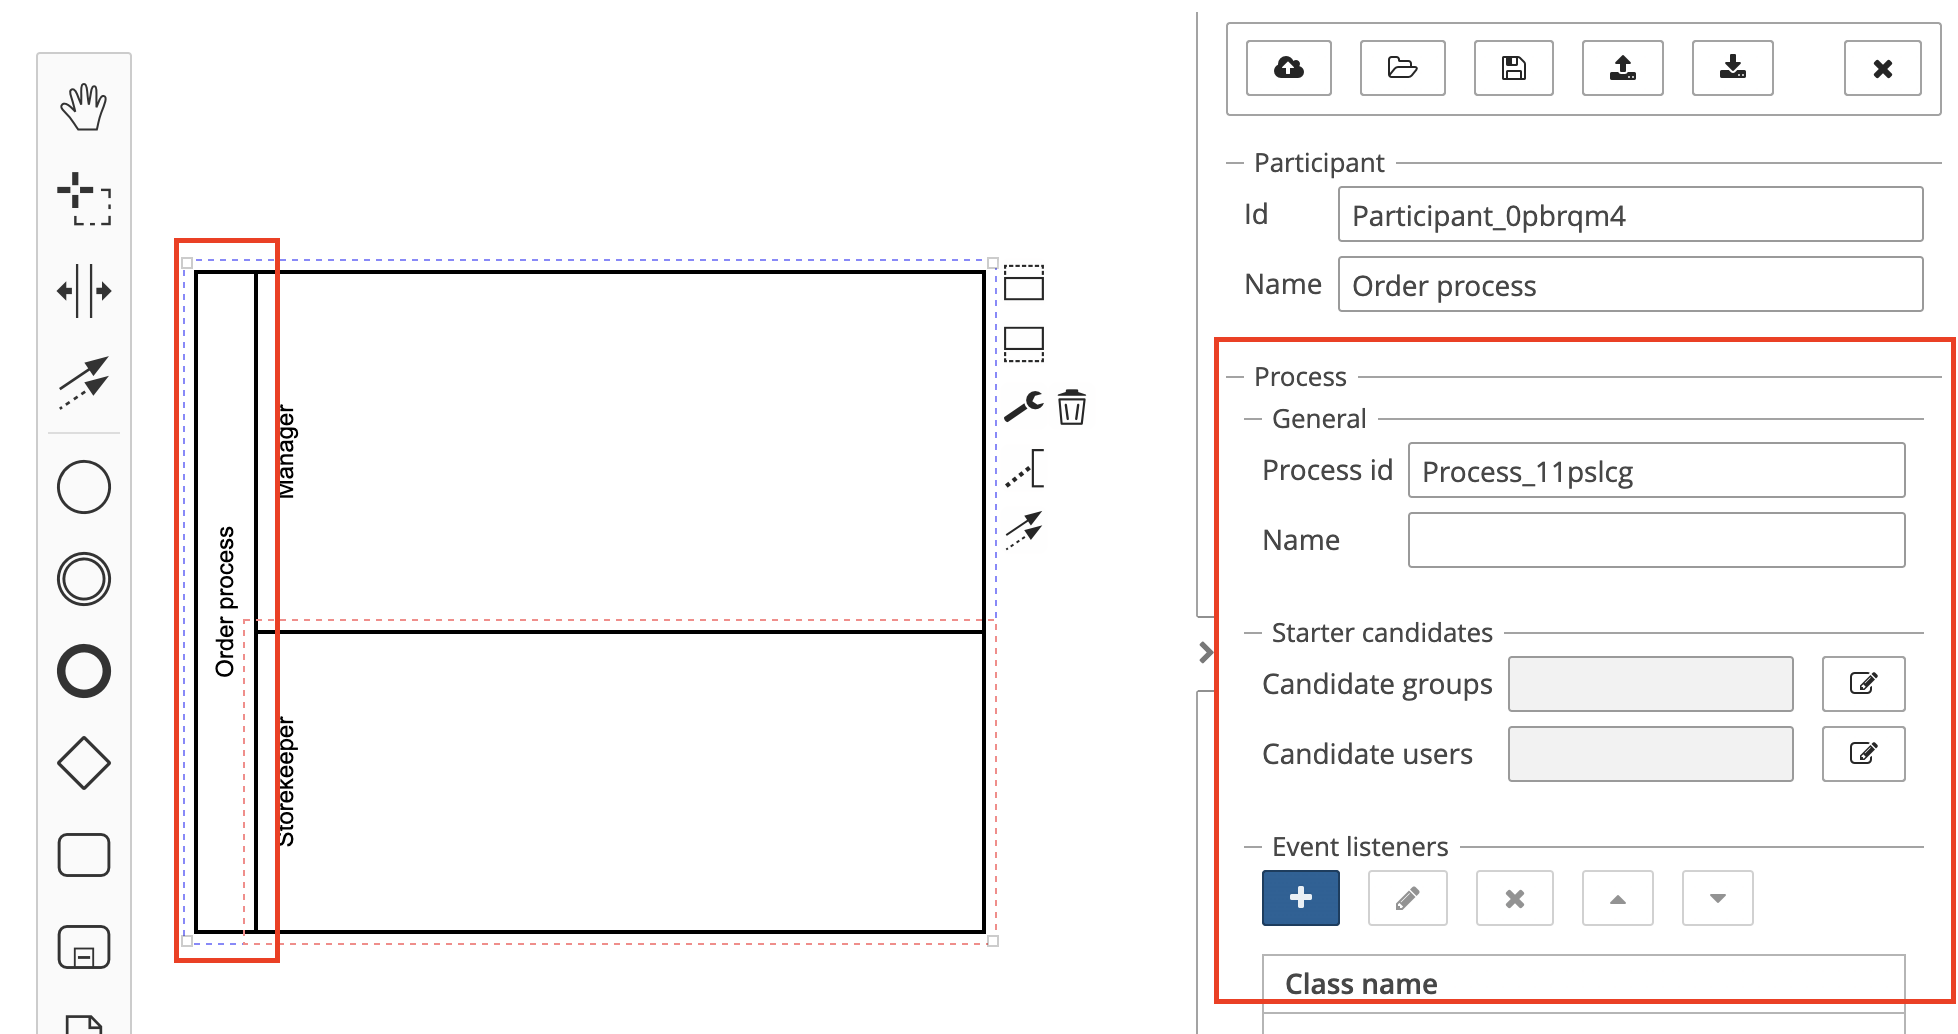Screen dimensions: 1958x1034
Task: Save the diagram with floppy icon
Action: coord(1514,68)
